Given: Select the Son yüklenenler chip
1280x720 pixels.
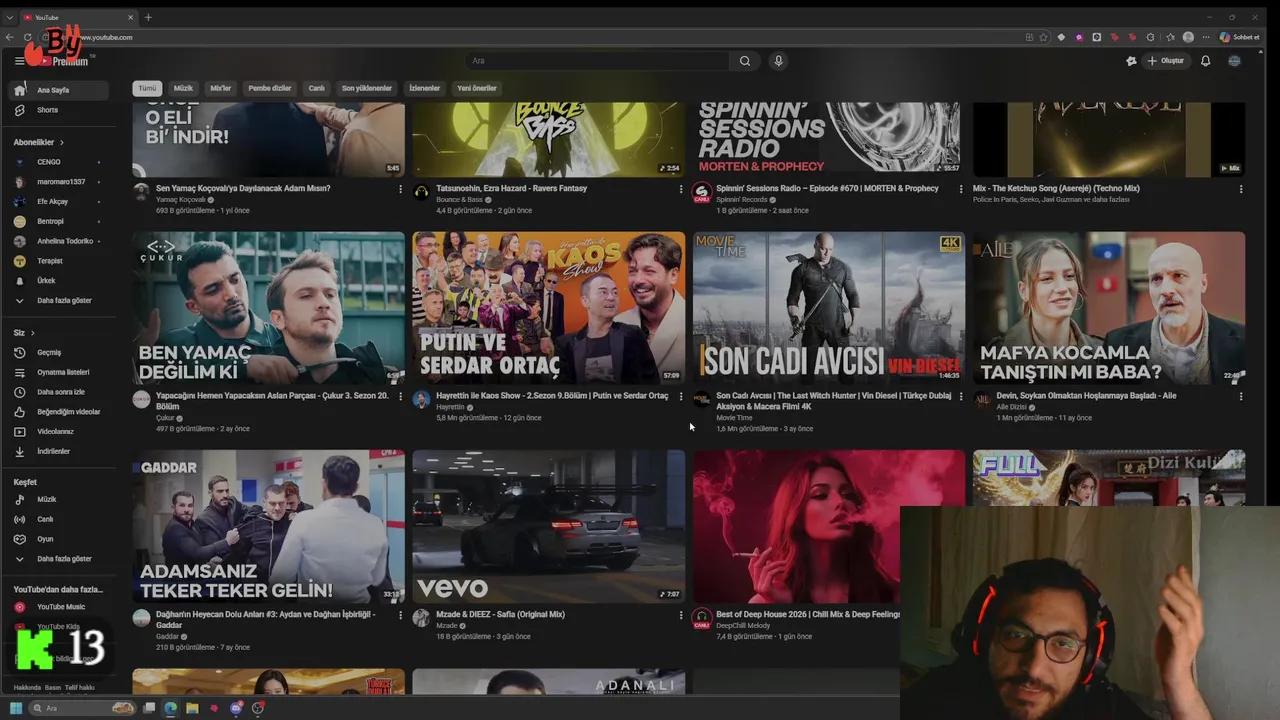Looking at the screenshot, I should (x=367, y=88).
